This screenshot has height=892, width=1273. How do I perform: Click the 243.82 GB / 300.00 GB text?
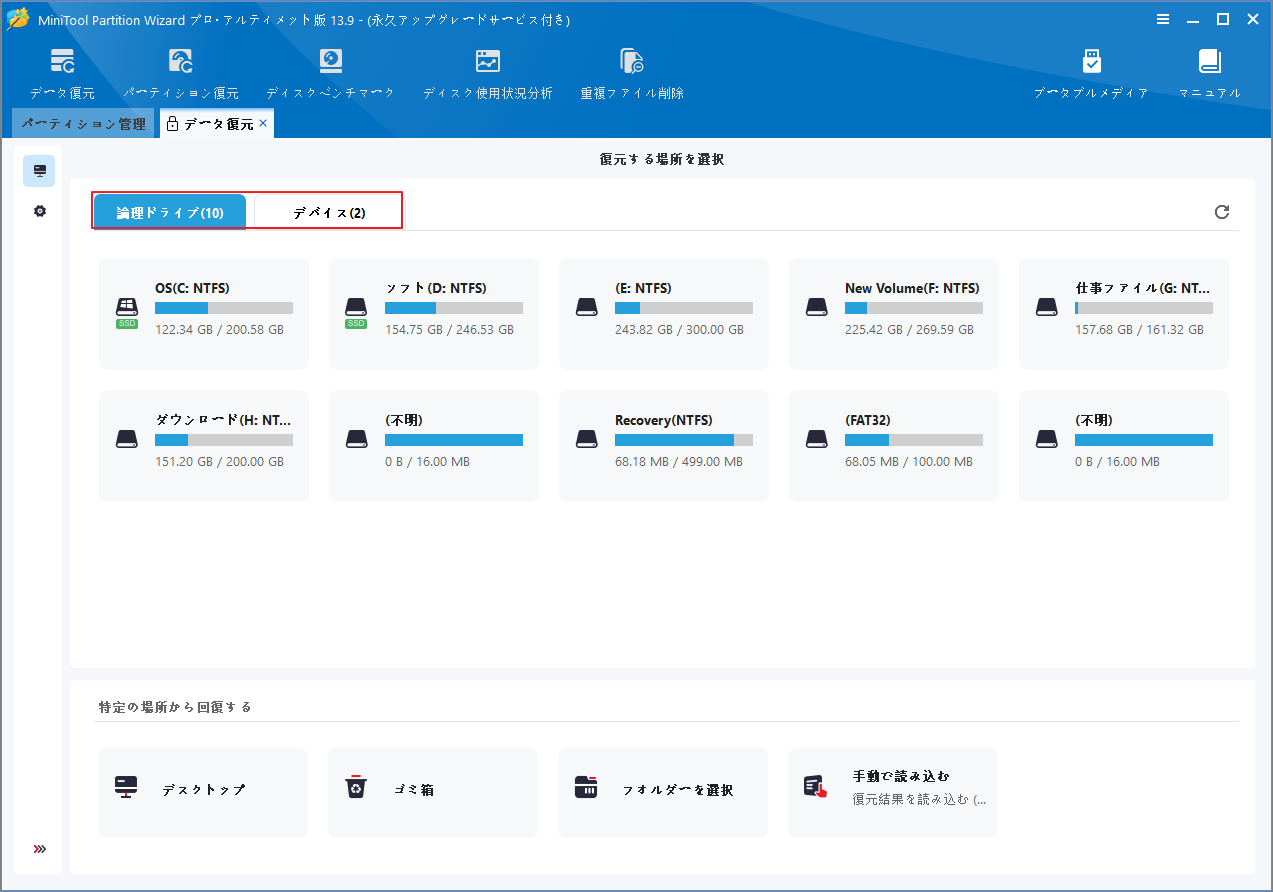[x=679, y=329]
